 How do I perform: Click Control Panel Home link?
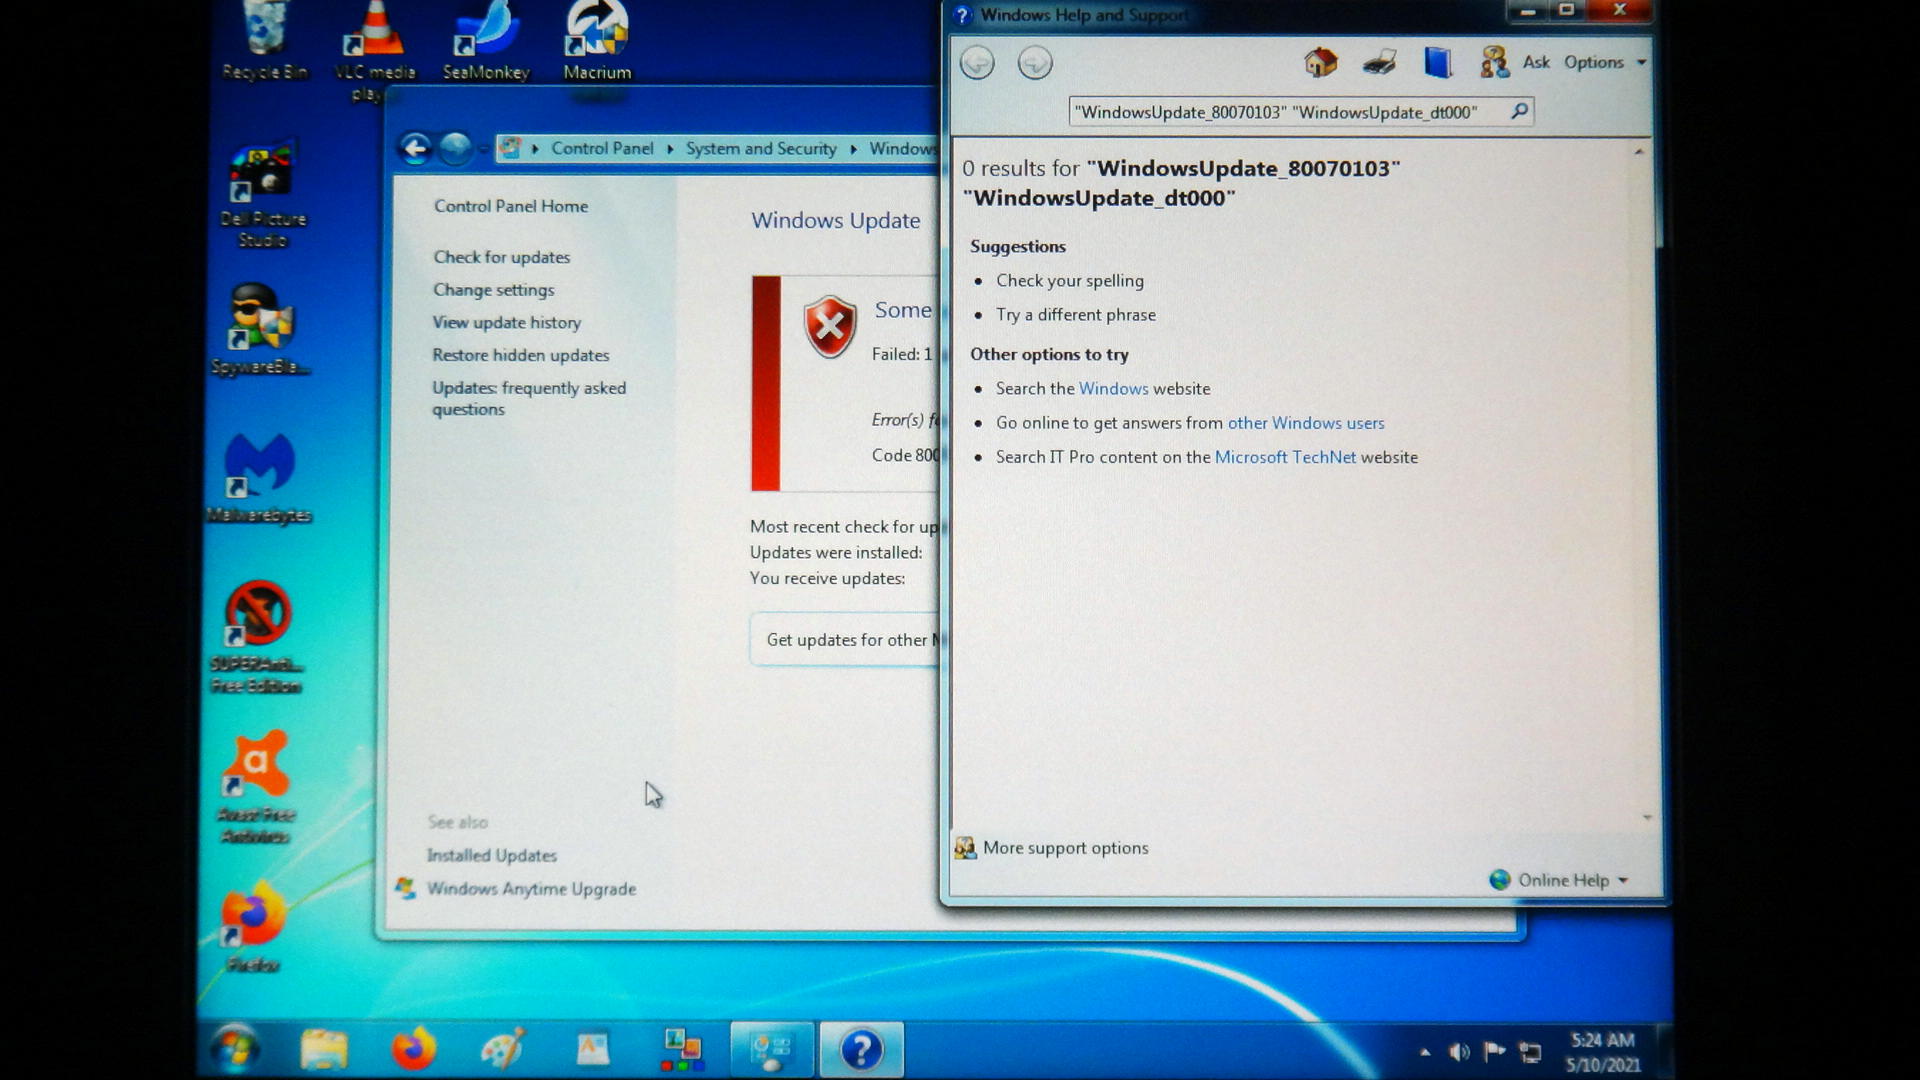pyautogui.click(x=511, y=206)
